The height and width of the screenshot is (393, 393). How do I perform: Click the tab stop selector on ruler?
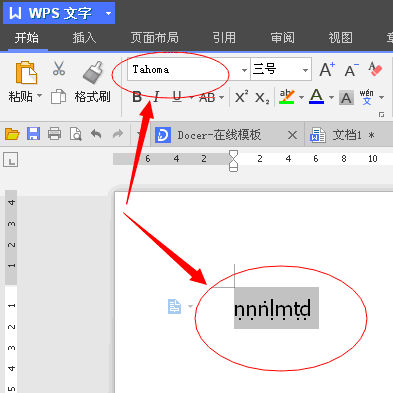click(x=11, y=160)
